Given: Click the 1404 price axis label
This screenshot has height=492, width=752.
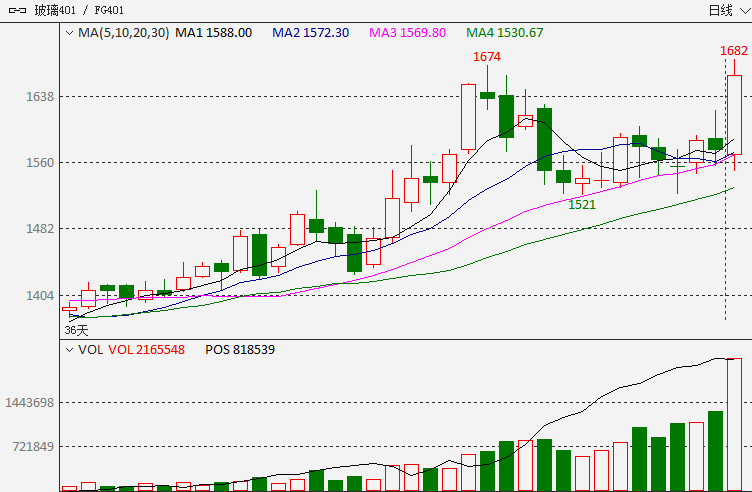Looking at the screenshot, I should [40, 295].
